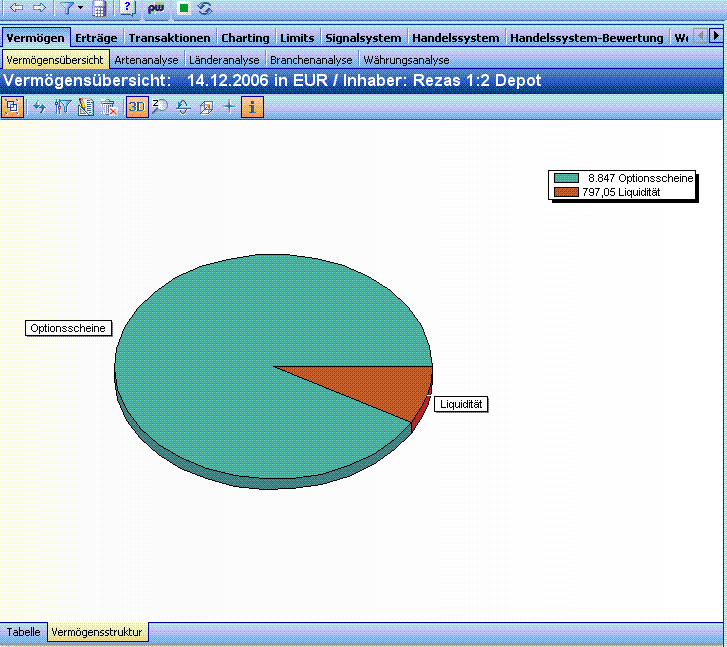The height and width of the screenshot is (647, 727).
Task: Open the Charting tab
Action: pos(245,38)
